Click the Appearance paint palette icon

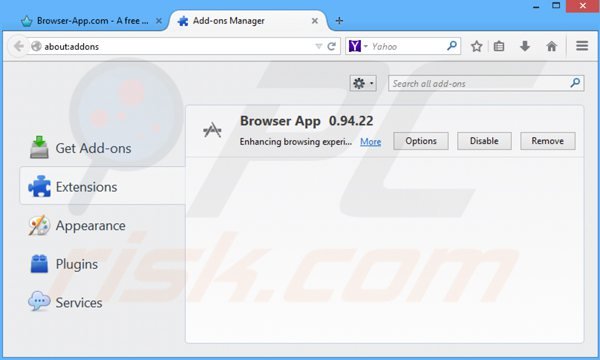coord(39,225)
